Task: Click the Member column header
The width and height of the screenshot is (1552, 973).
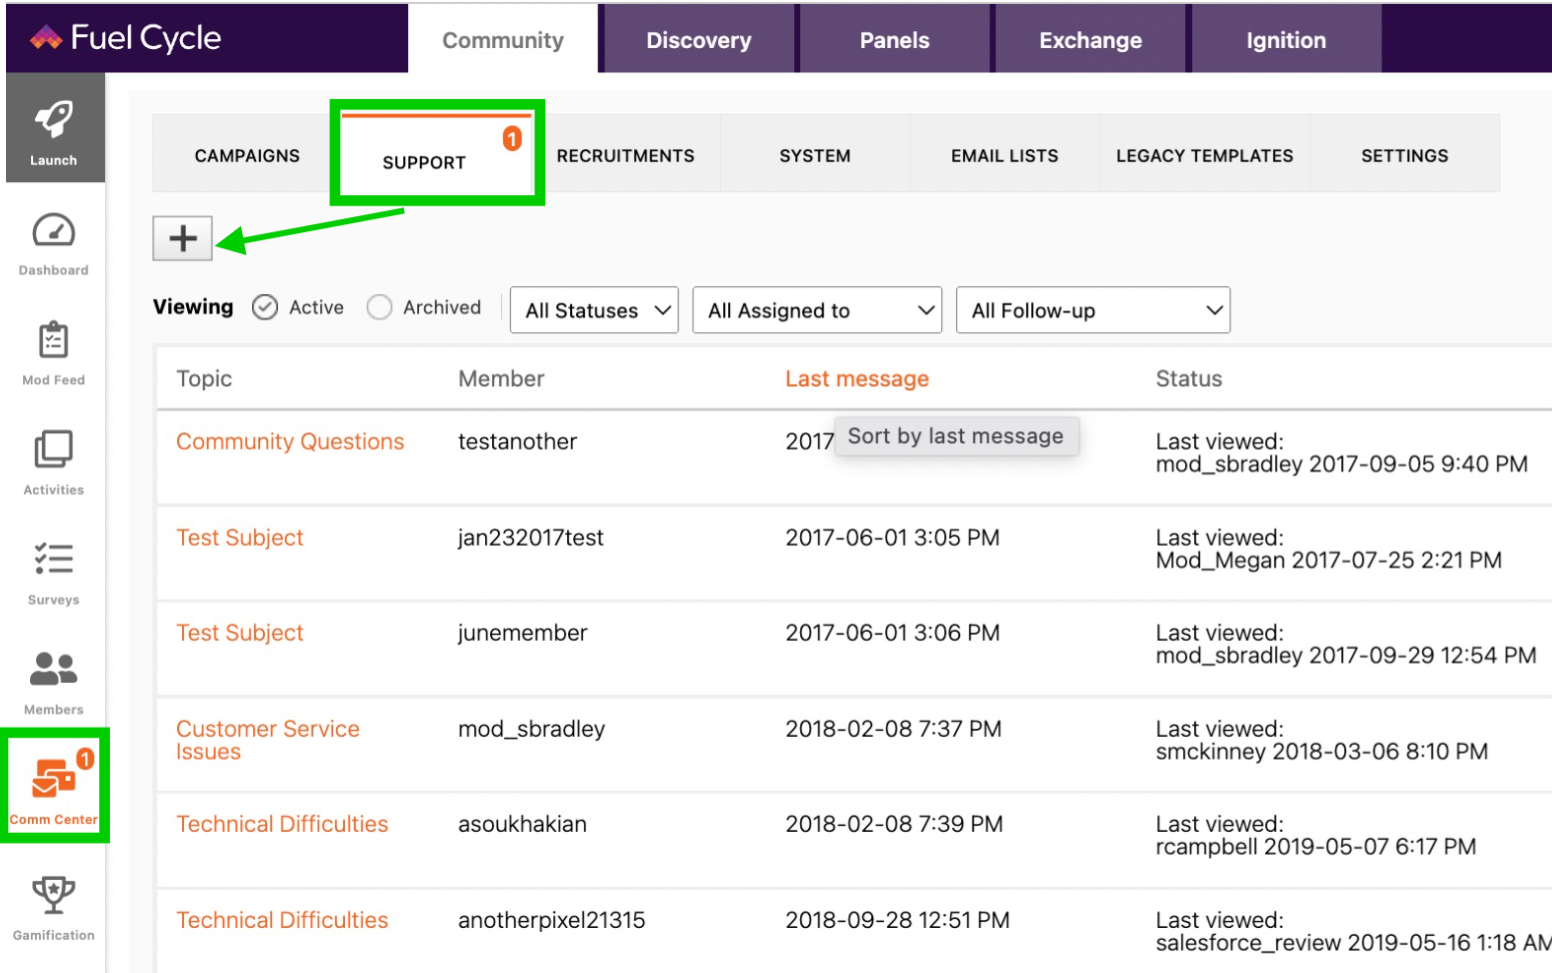Action: tap(501, 379)
